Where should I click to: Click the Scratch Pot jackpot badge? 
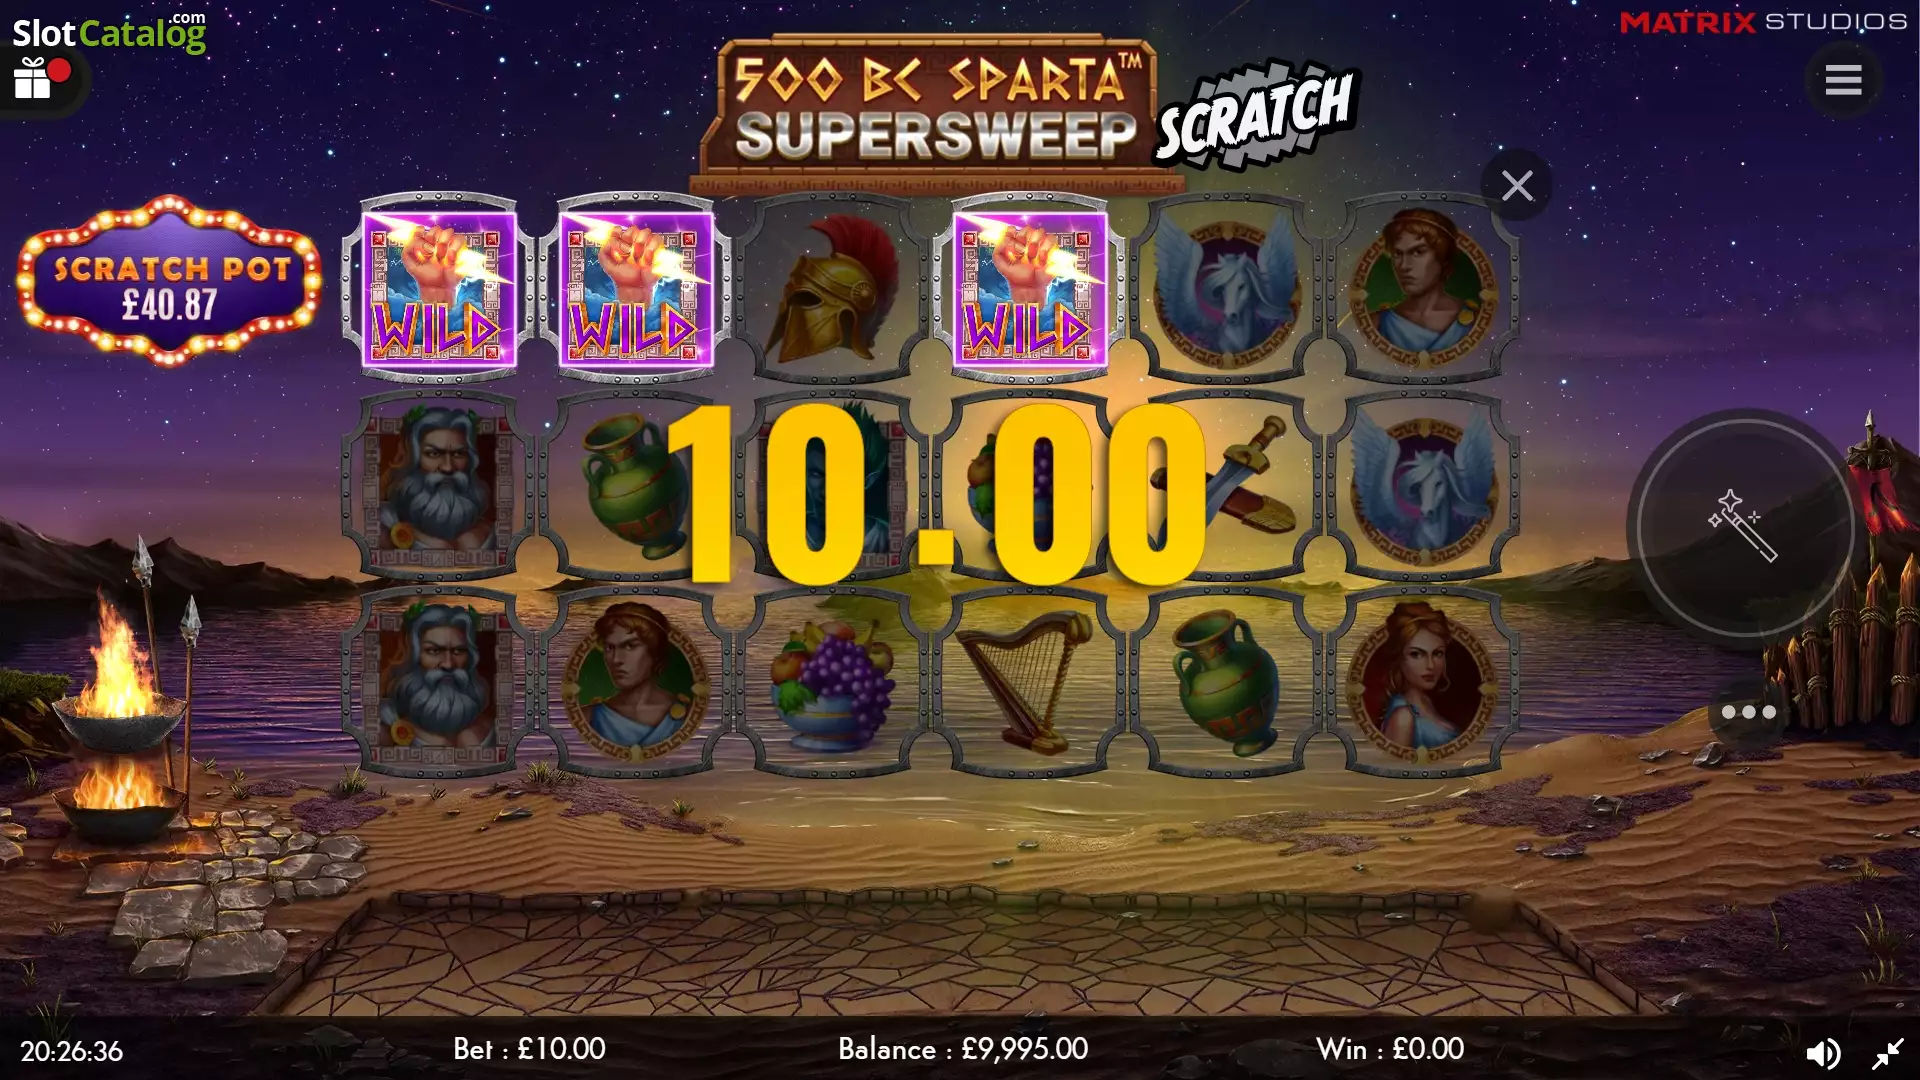point(169,282)
